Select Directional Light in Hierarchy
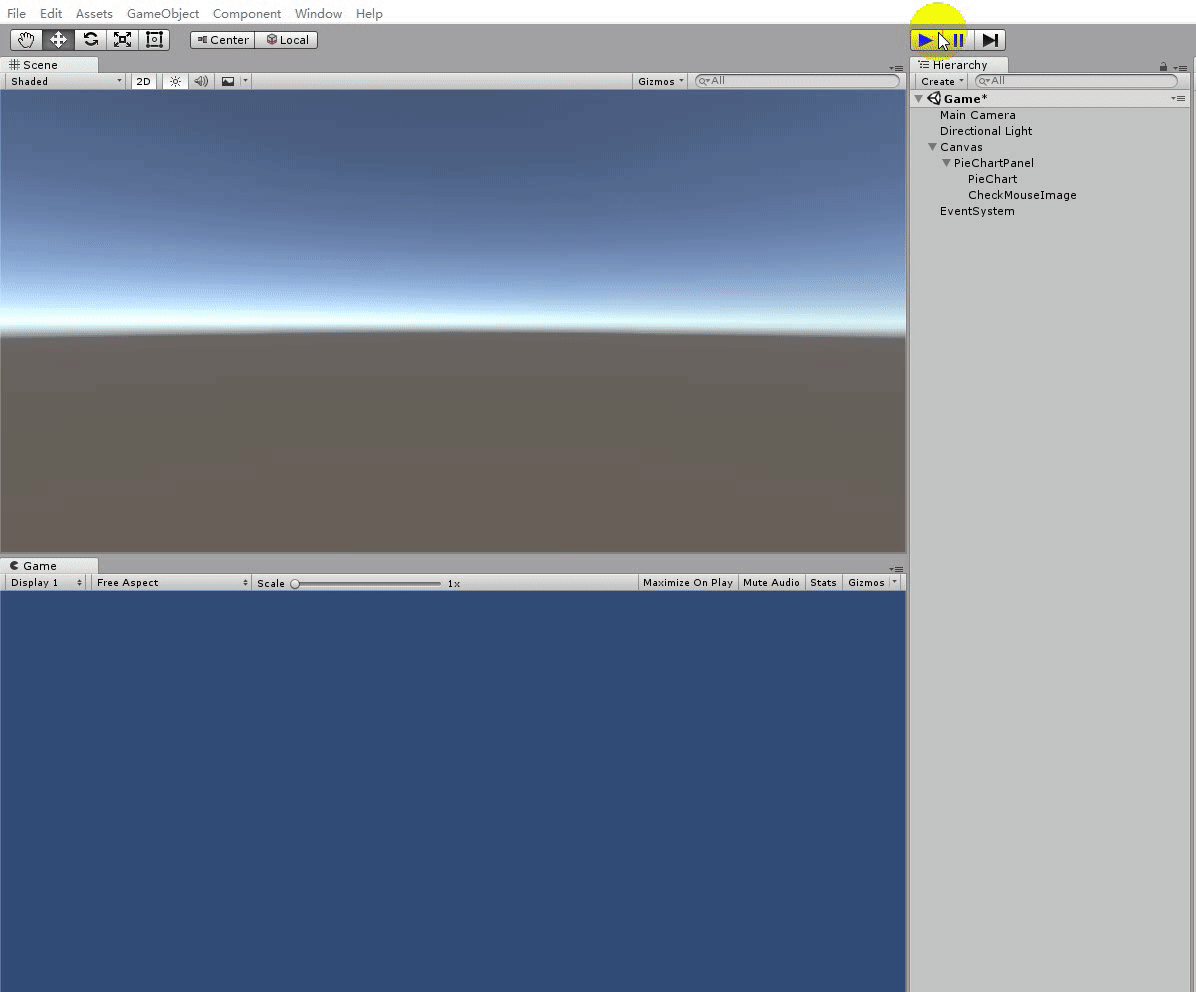 click(985, 131)
